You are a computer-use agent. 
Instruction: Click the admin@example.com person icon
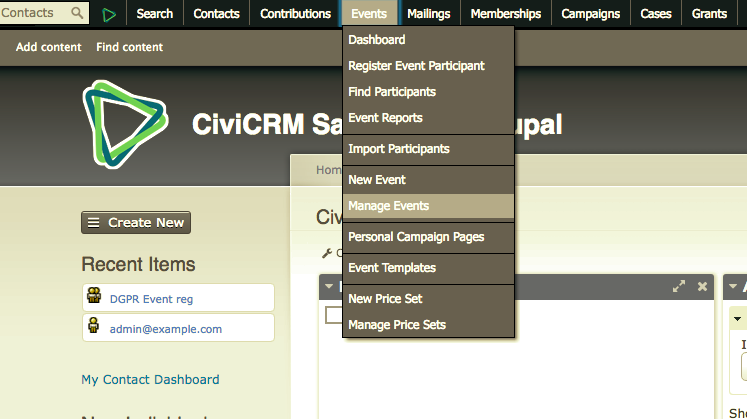tap(93, 325)
